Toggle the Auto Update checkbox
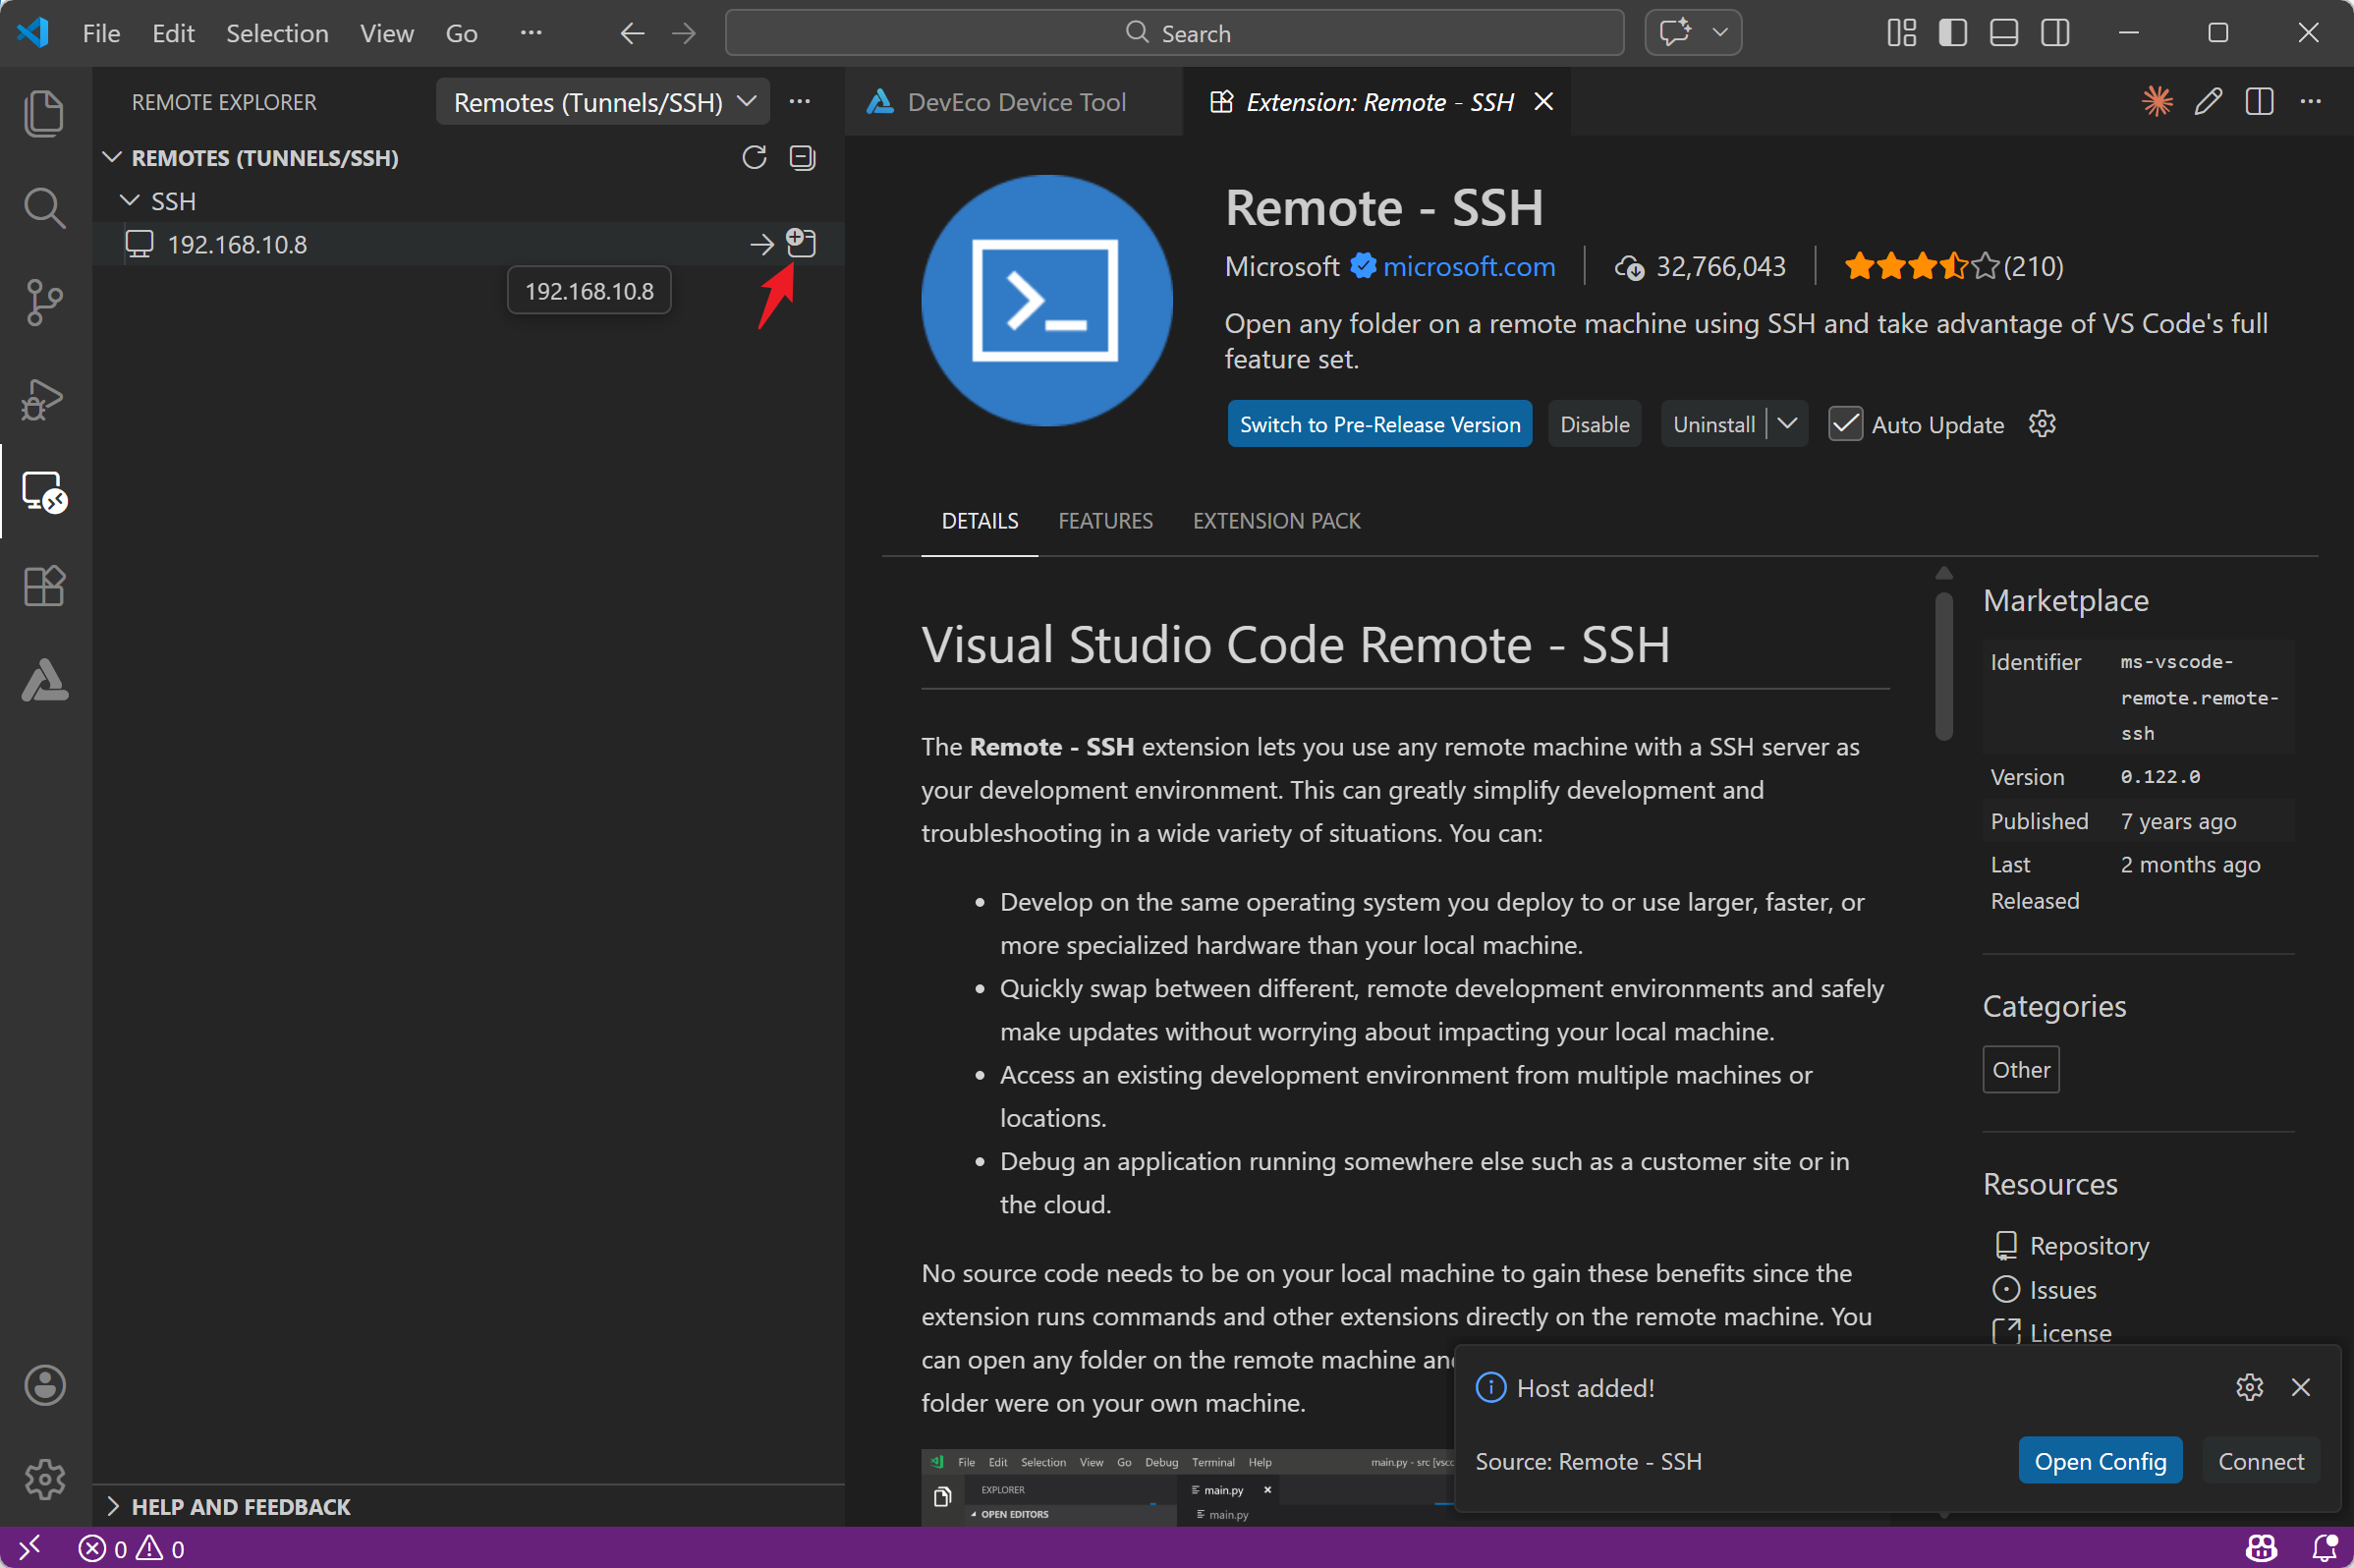This screenshot has height=1568, width=2354. point(1845,424)
